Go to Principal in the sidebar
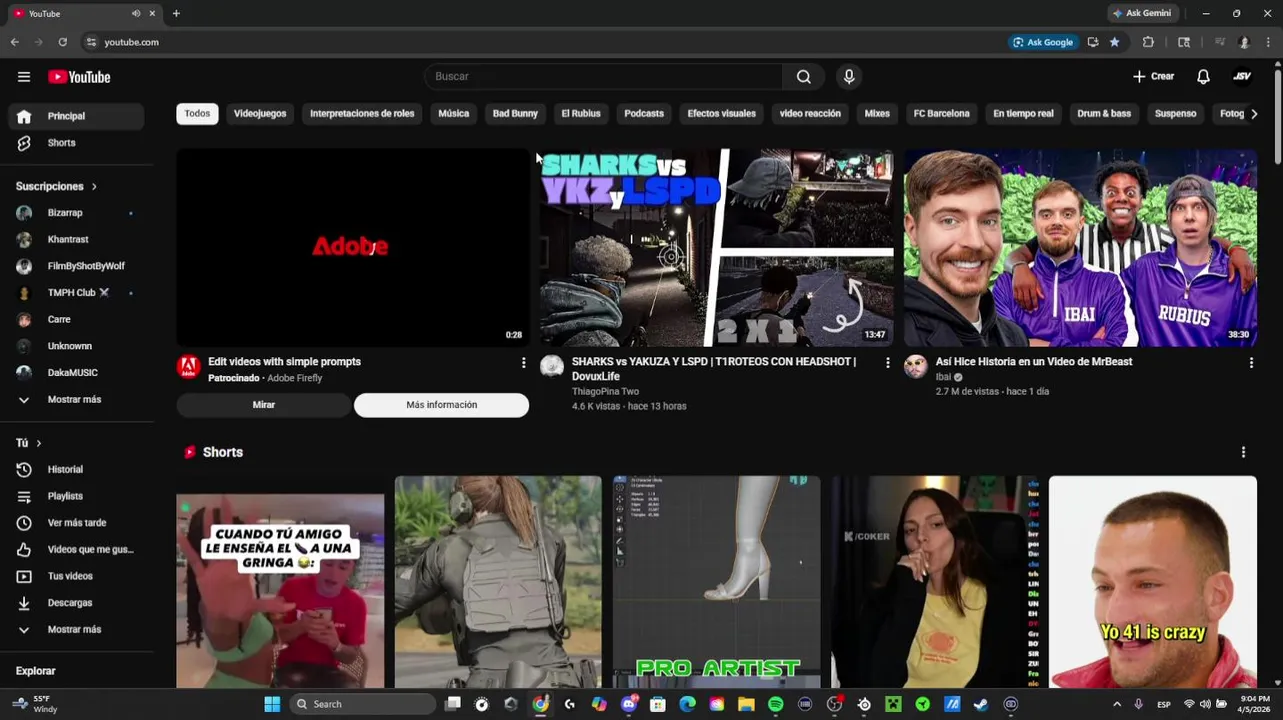Screen dimensions: 1283x720 tap(76, 116)
